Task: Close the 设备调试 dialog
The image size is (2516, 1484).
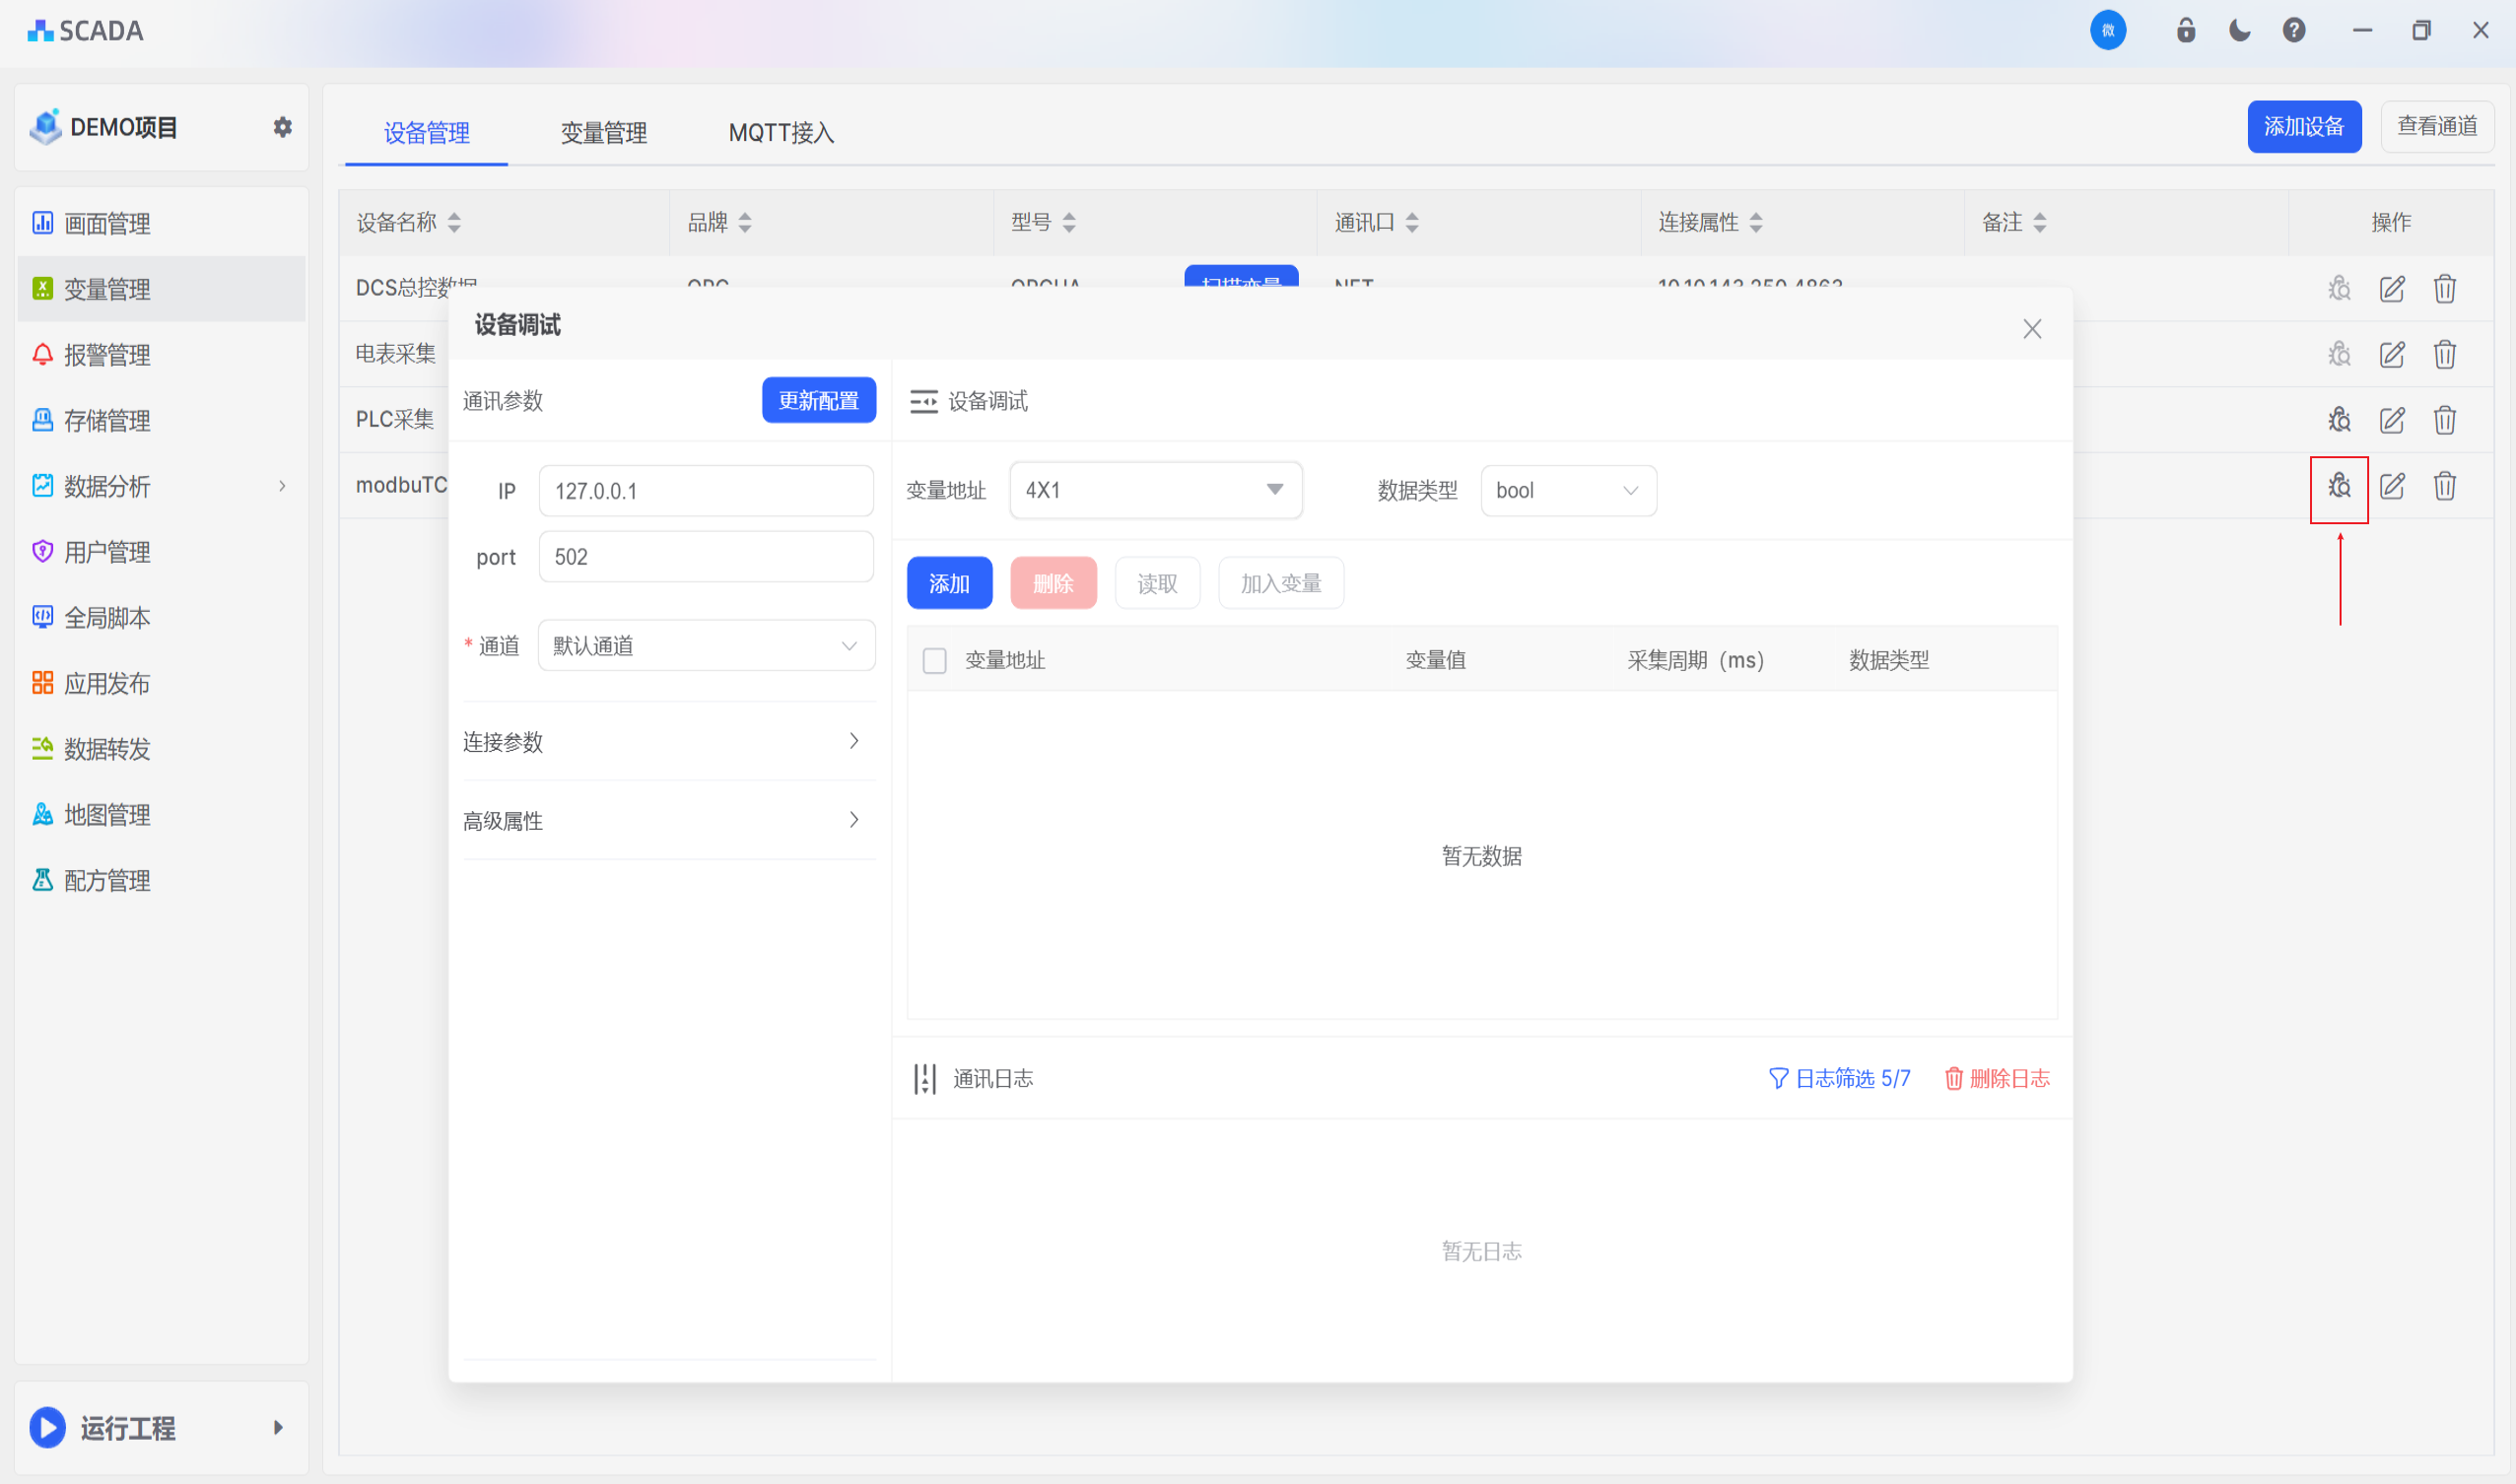Action: pos(2031,329)
